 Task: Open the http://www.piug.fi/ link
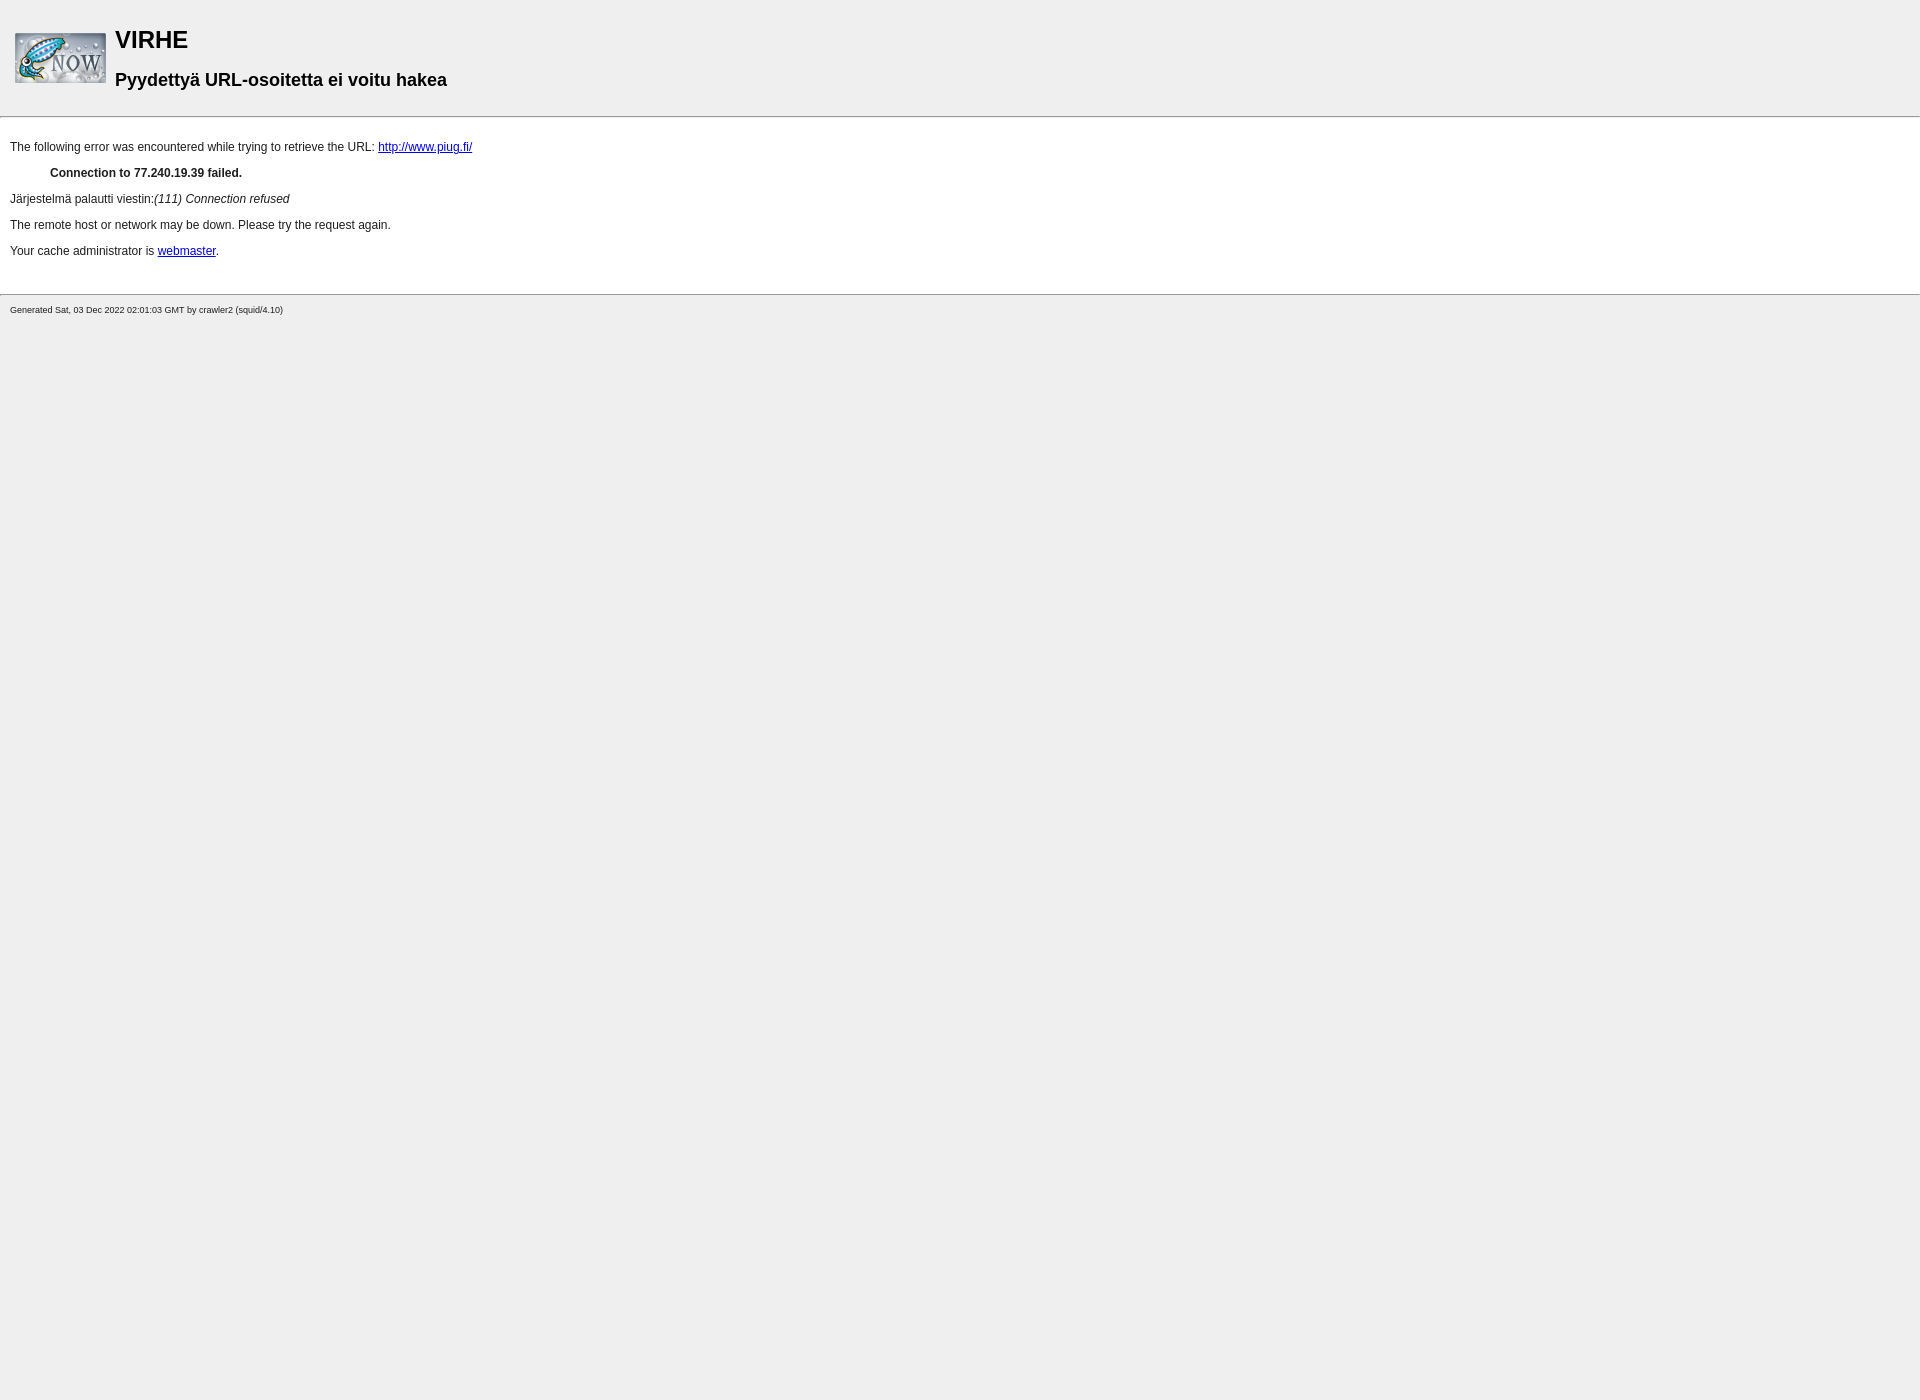(425, 147)
